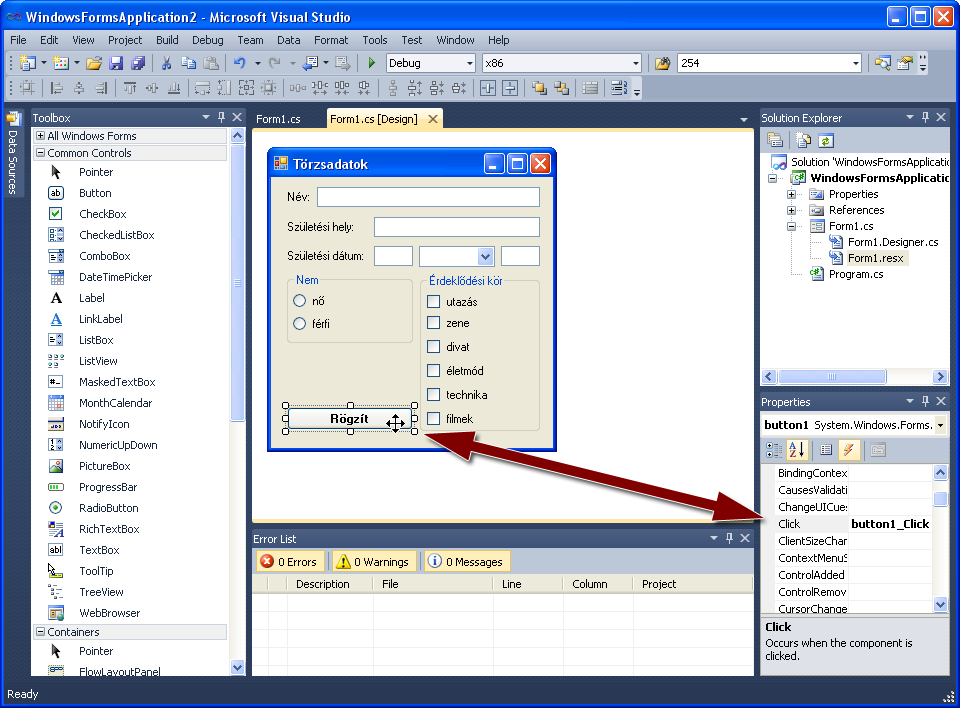Image resolution: width=960 pixels, height=708 pixels.
Task: Click the Add New Item toolbar icon
Action: [x=61, y=63]
